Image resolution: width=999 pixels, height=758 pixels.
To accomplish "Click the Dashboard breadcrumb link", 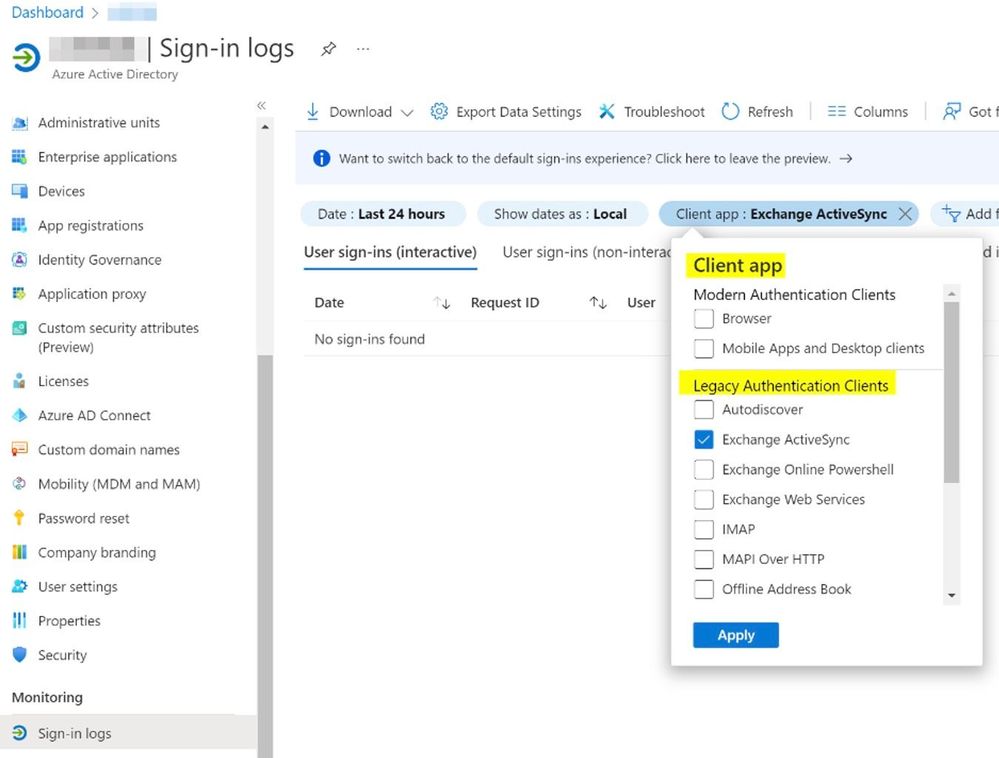I will 48,13.
